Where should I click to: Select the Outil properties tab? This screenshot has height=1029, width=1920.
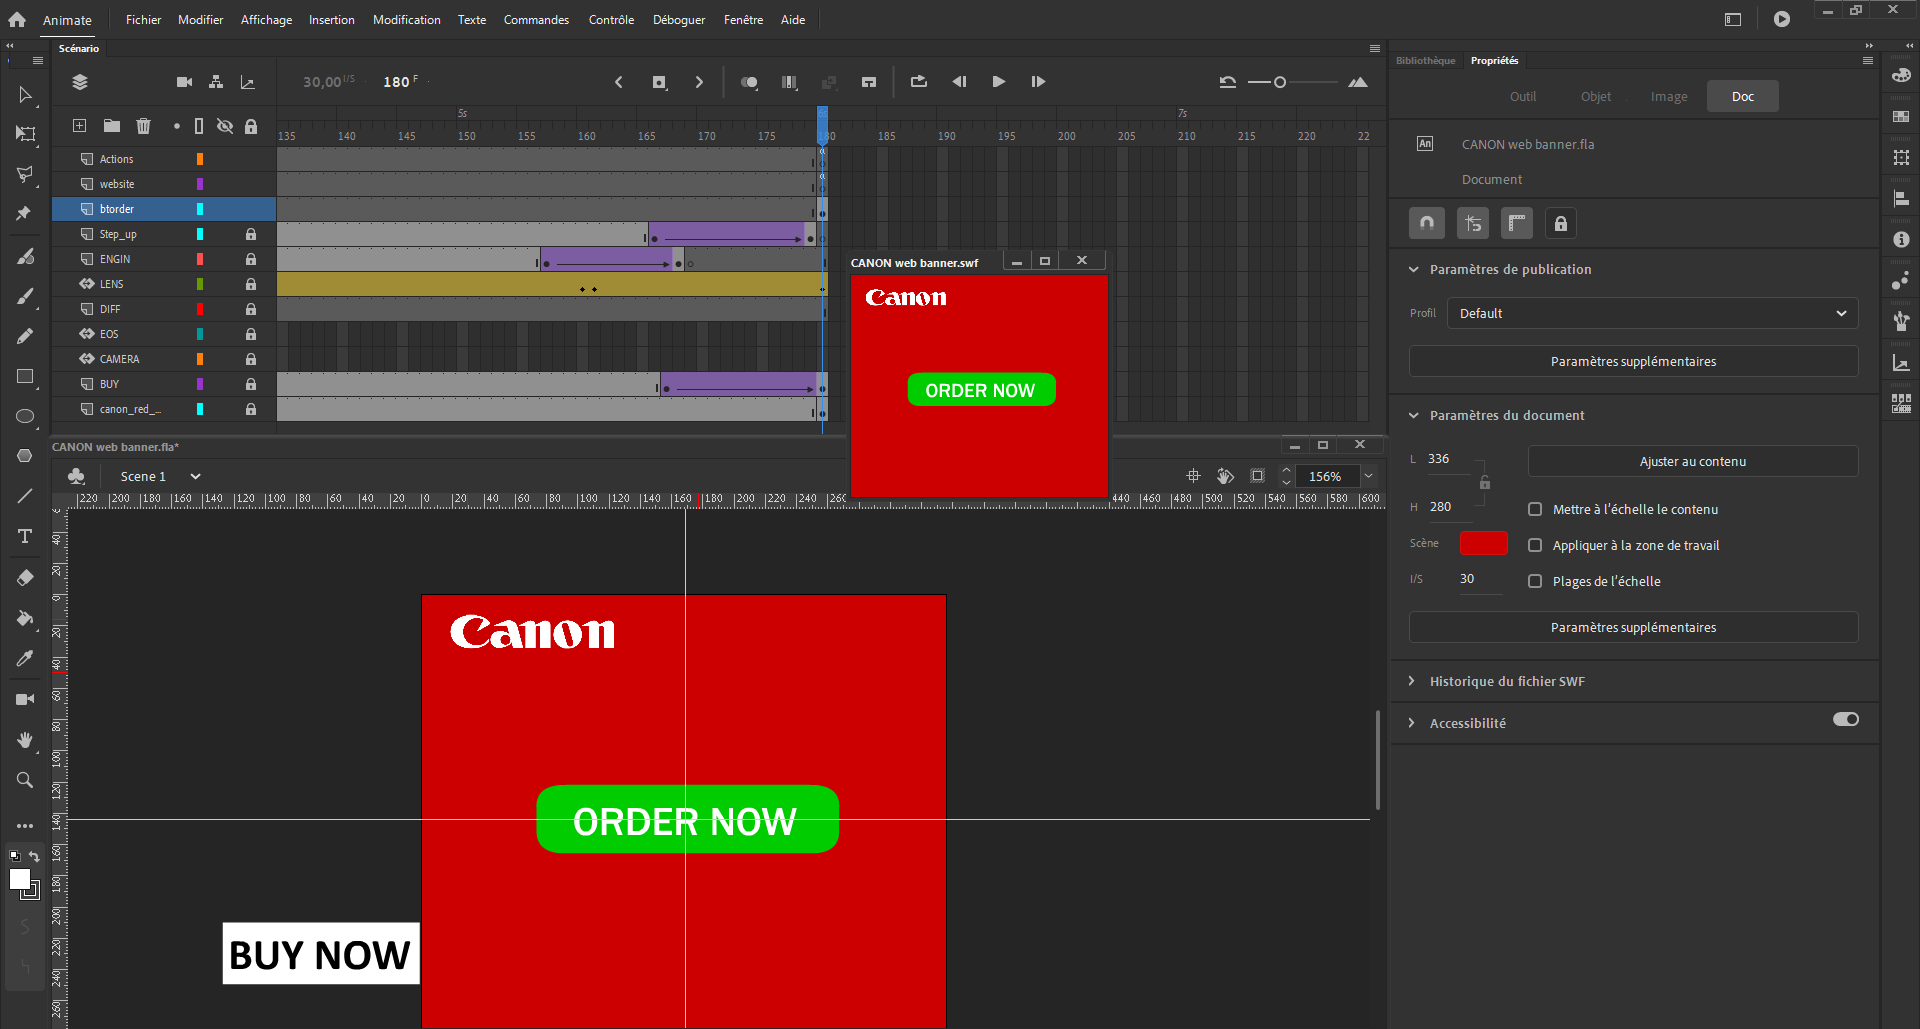[x=1522, y=96]
